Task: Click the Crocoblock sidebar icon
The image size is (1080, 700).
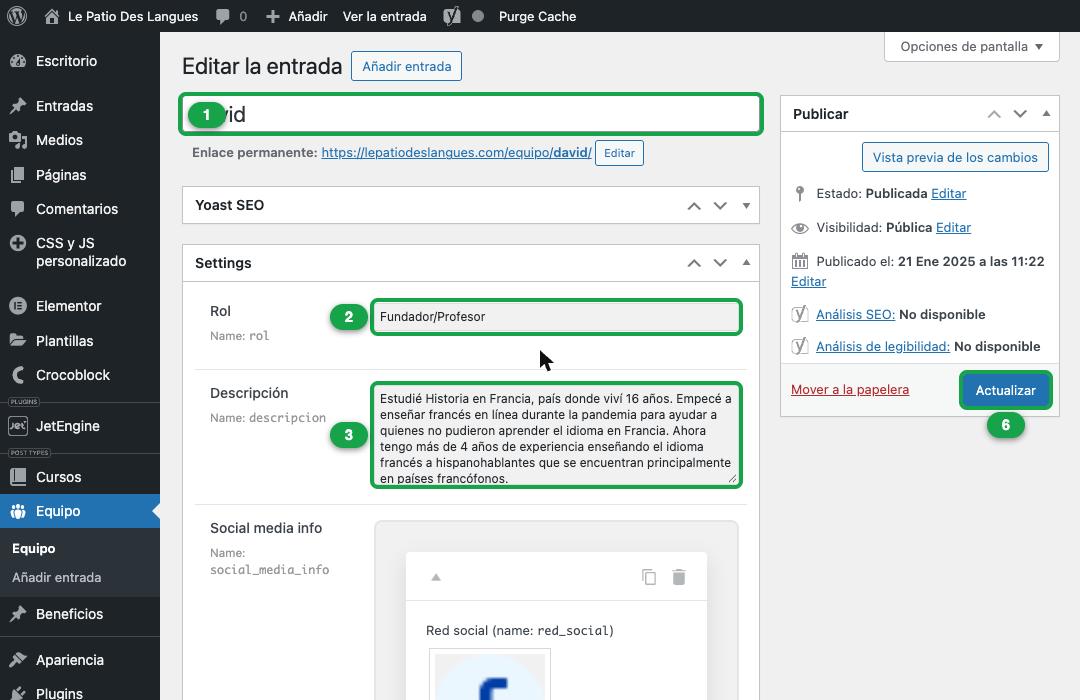Action: pyautogui.click(x=18, y=375)
